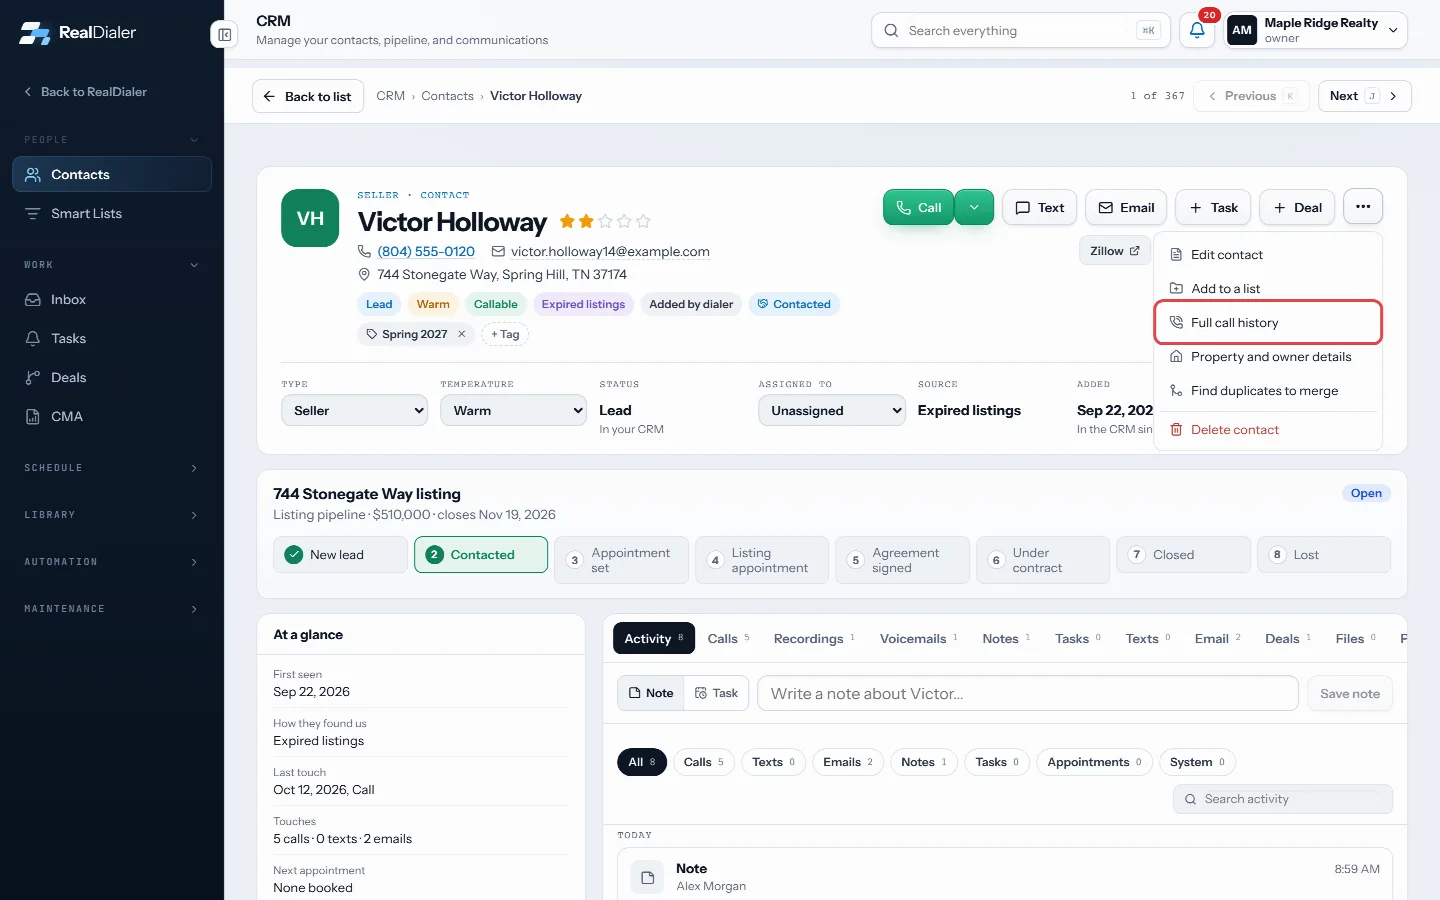Open the Assigned To dropdown
This screenshot has width=1440, height=900.
pyautogui.click(x=832, y=410)
